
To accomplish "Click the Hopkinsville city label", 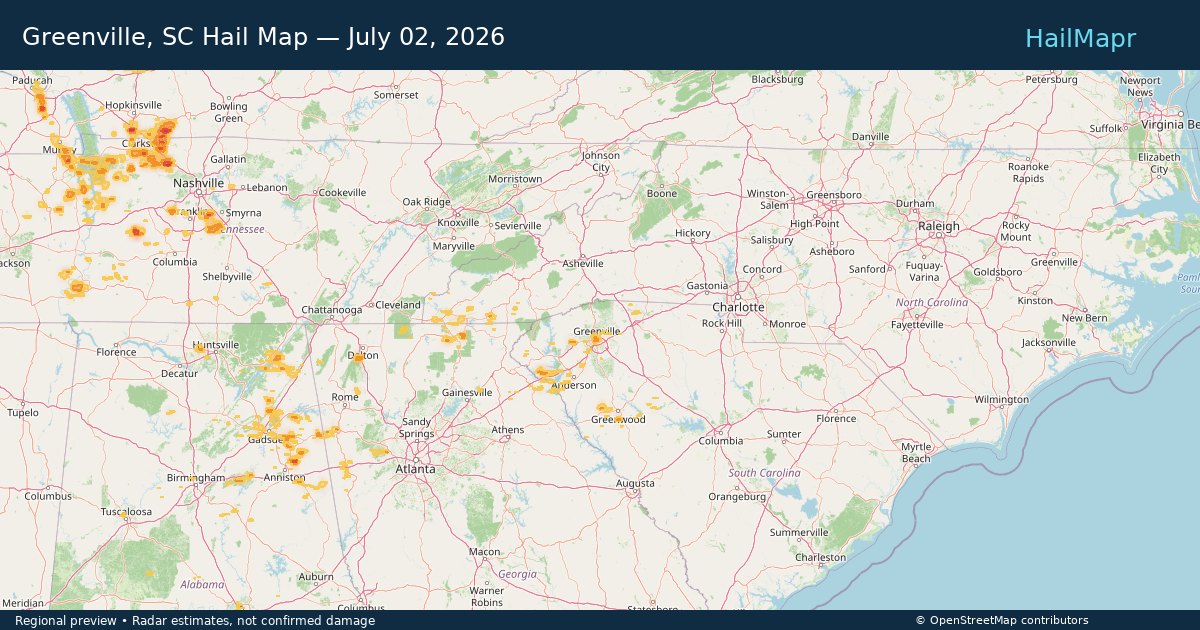I will [133, 105].
